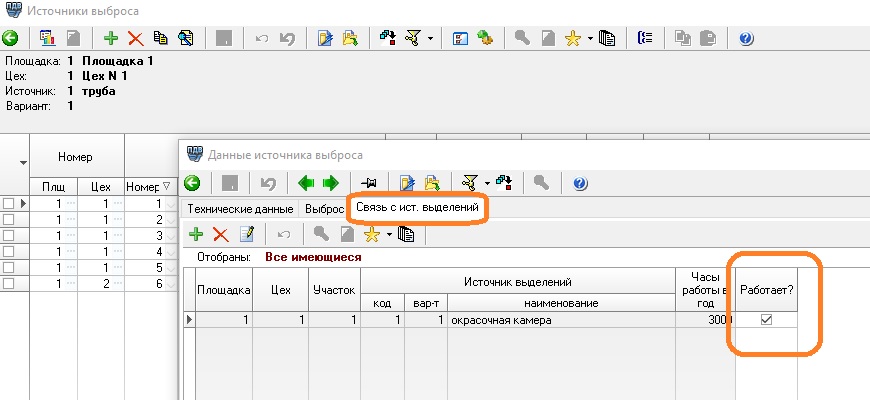Click the pencil edit icon above the links table

(247, 234)
